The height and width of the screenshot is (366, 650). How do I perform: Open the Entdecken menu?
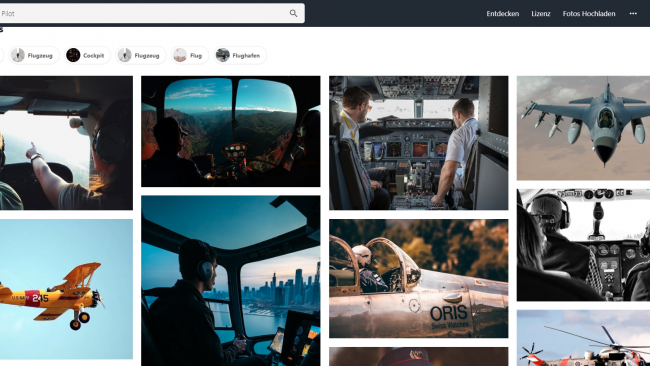click(502, 14)
